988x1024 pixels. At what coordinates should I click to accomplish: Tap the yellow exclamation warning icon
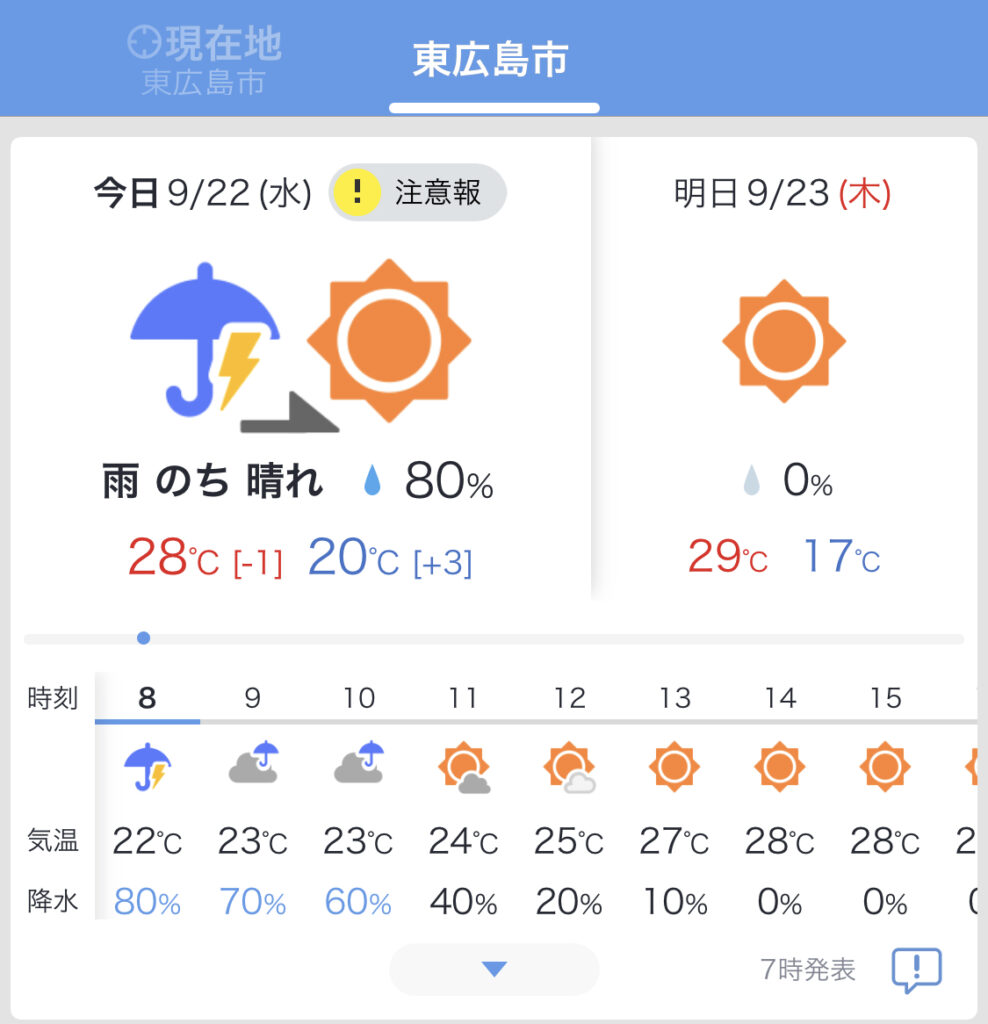357,192
